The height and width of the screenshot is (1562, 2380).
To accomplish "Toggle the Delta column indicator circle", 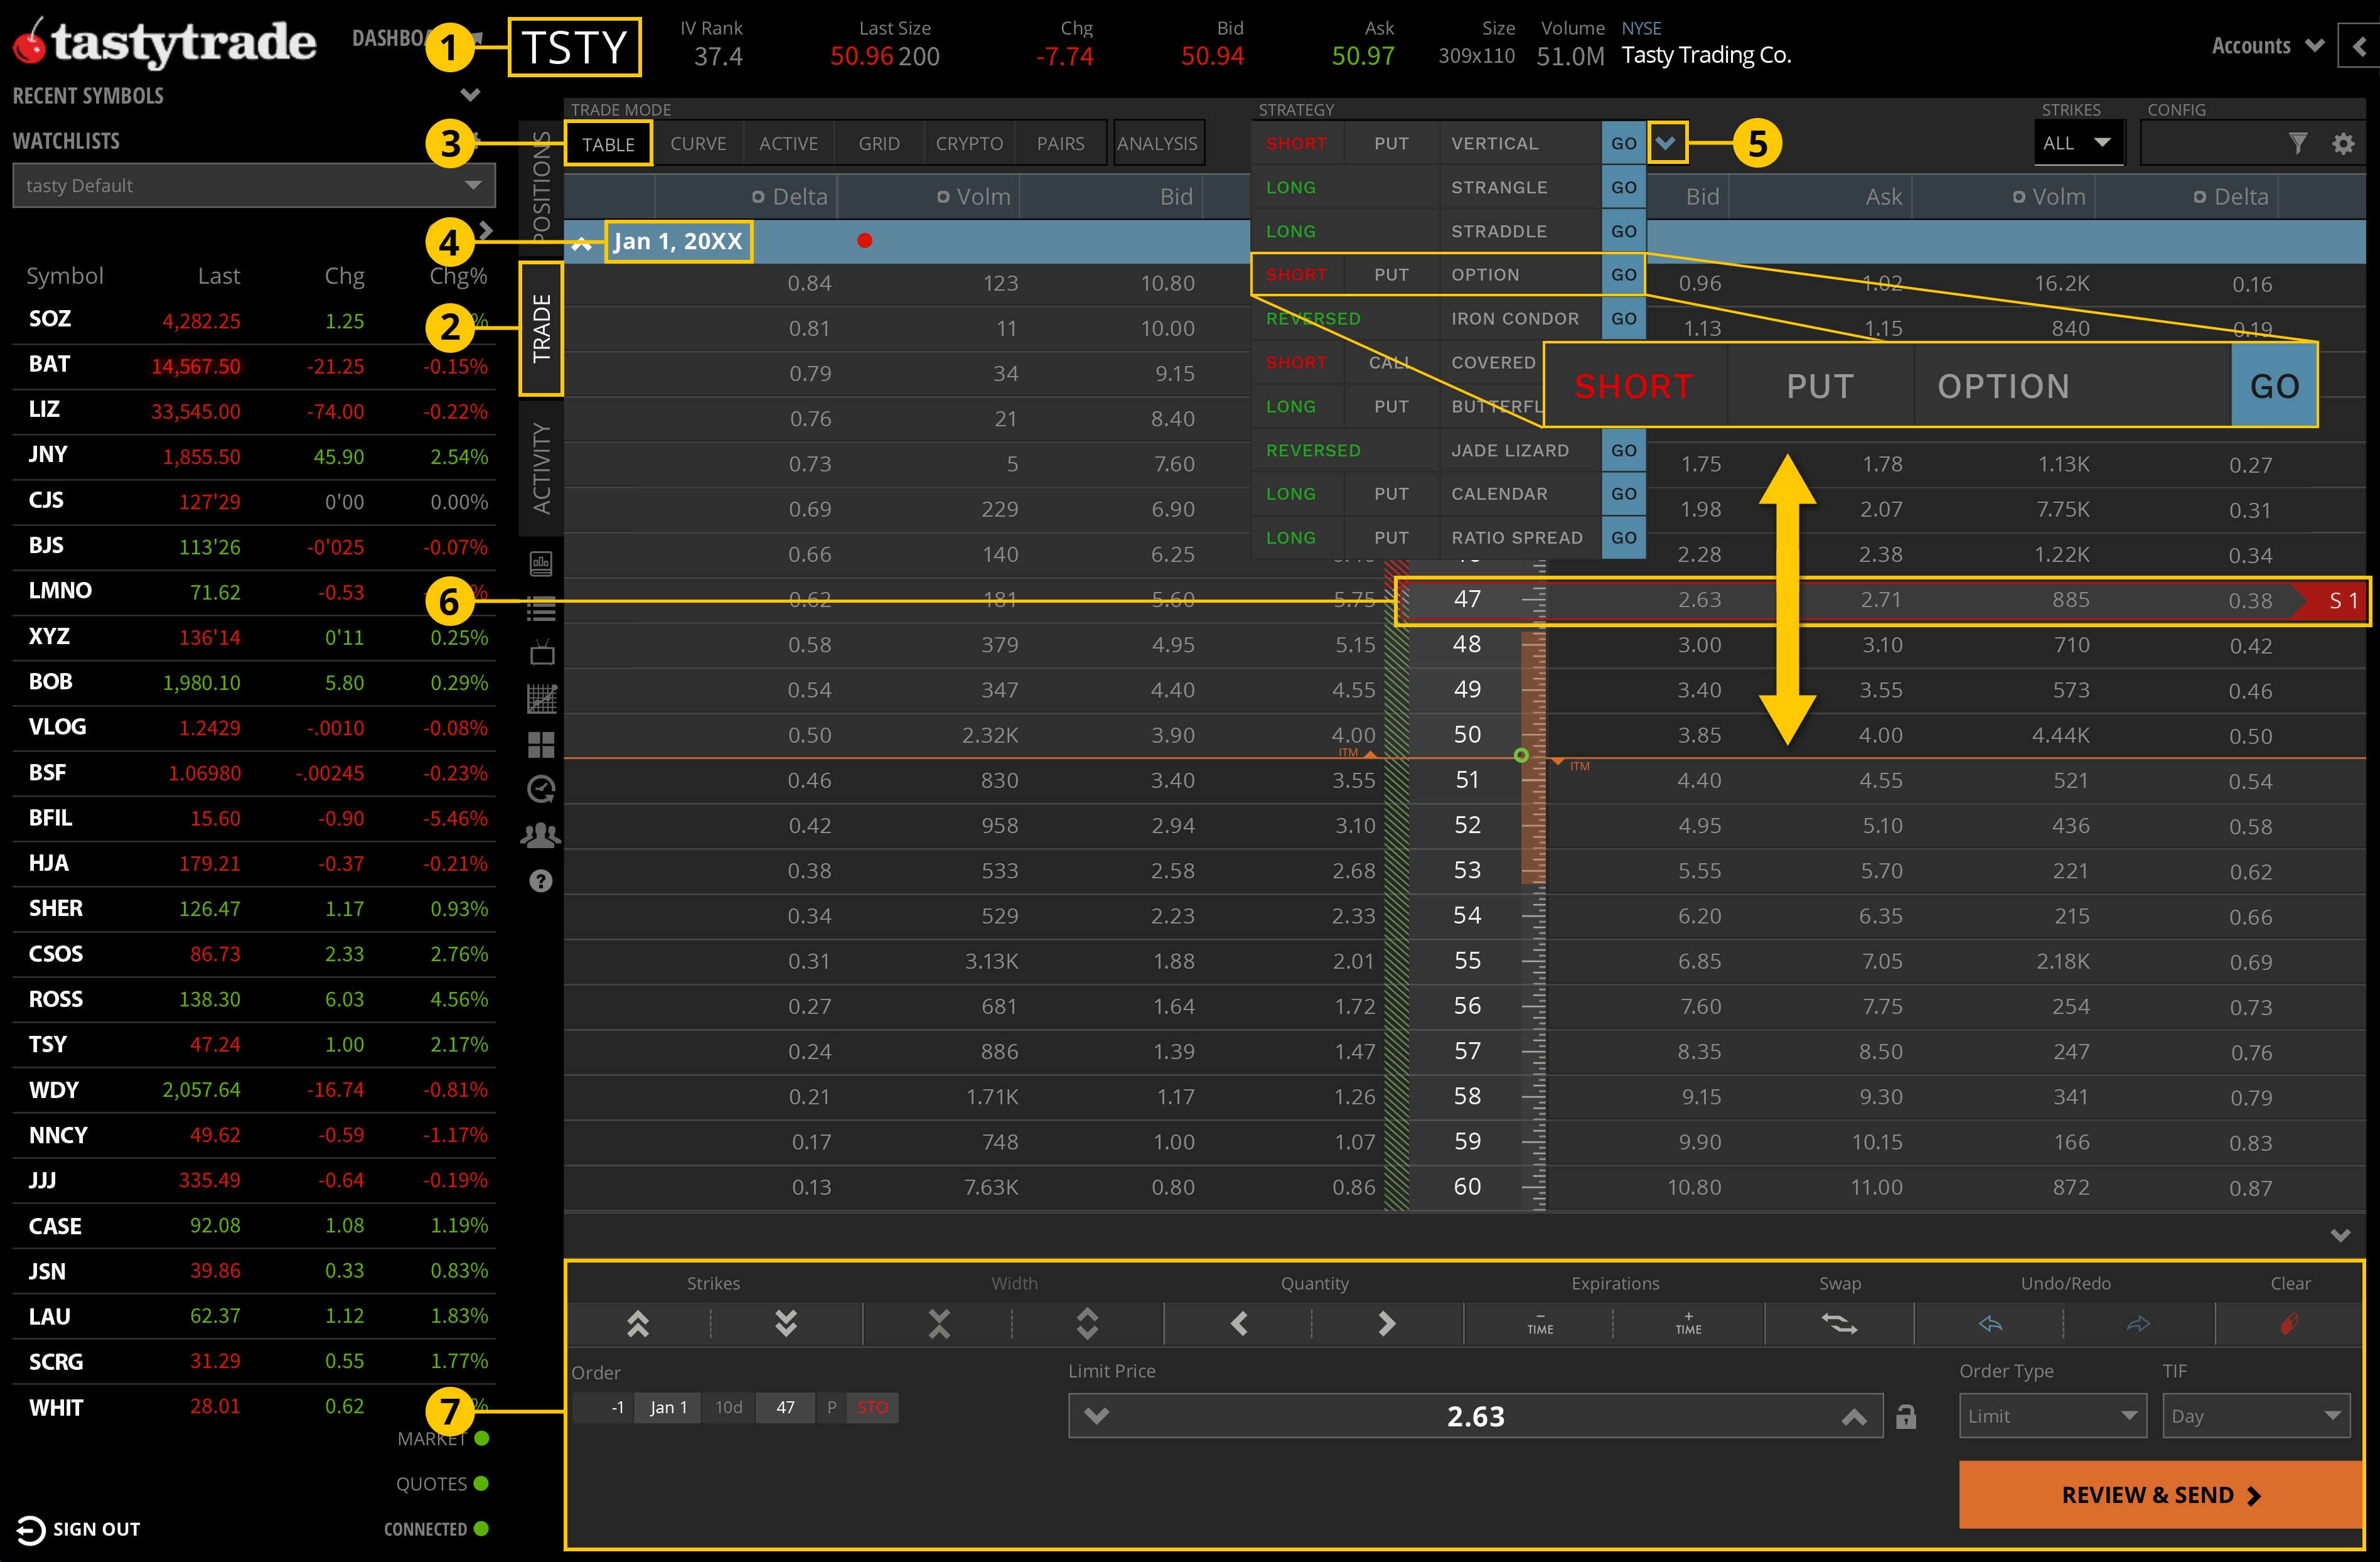I will tap(759, 196).
